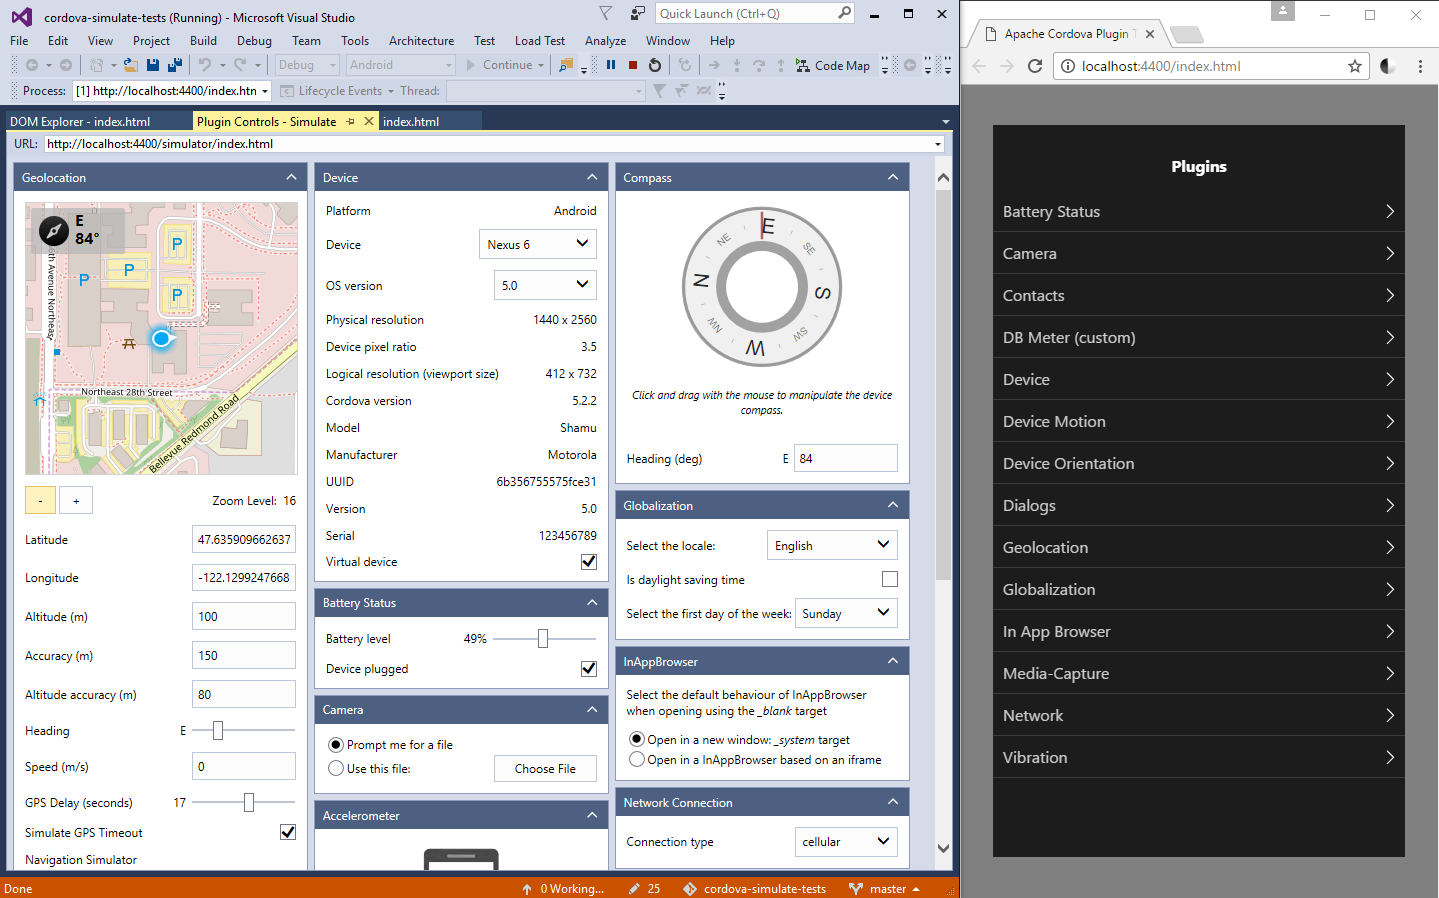1439x898 pixels.
Task: Click the Restart debugging icon
Action: (x=655, y=65)
